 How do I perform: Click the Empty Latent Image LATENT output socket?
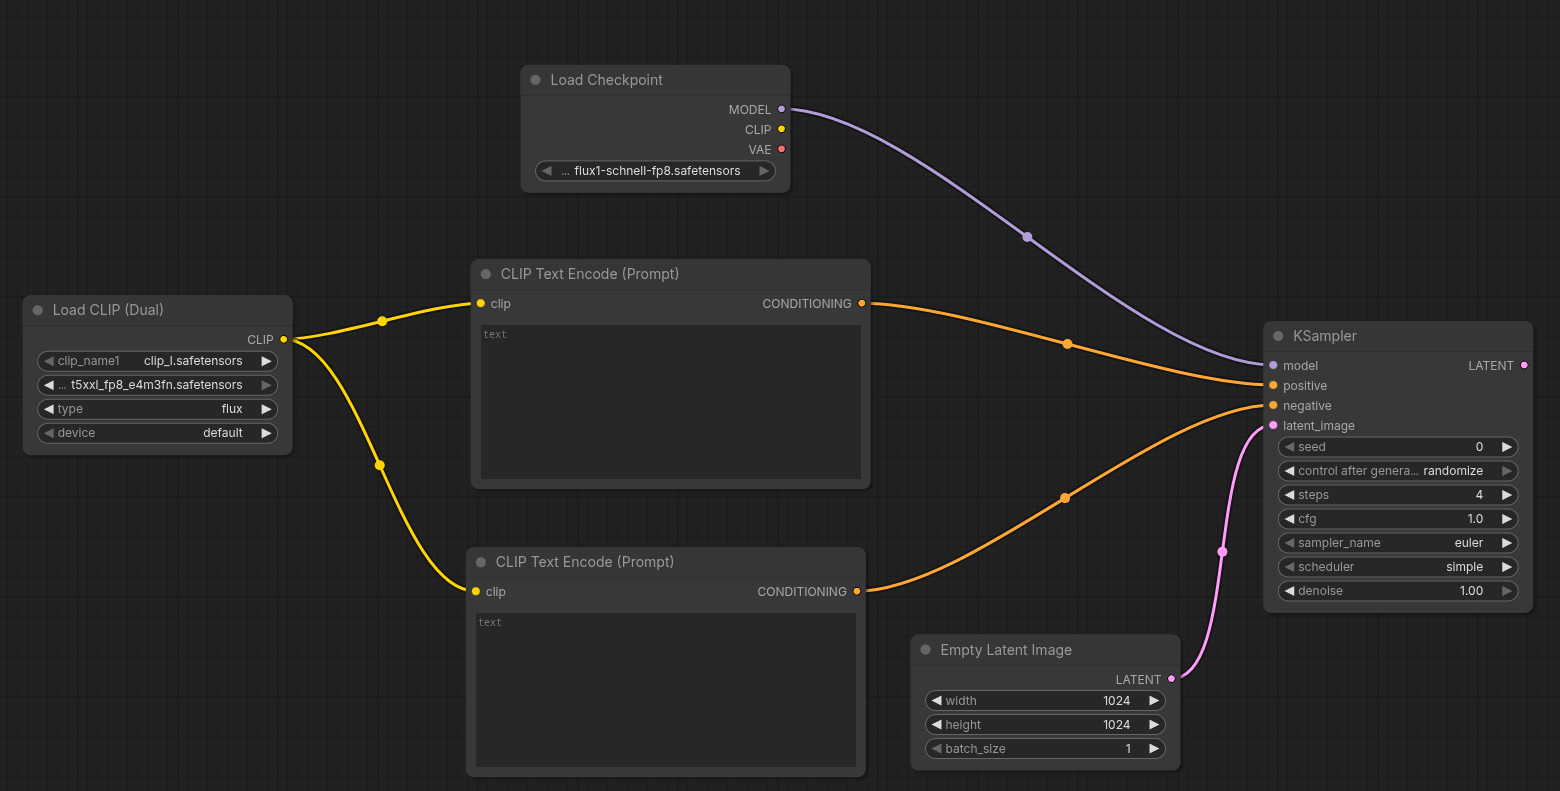(x=1172, y=679)
